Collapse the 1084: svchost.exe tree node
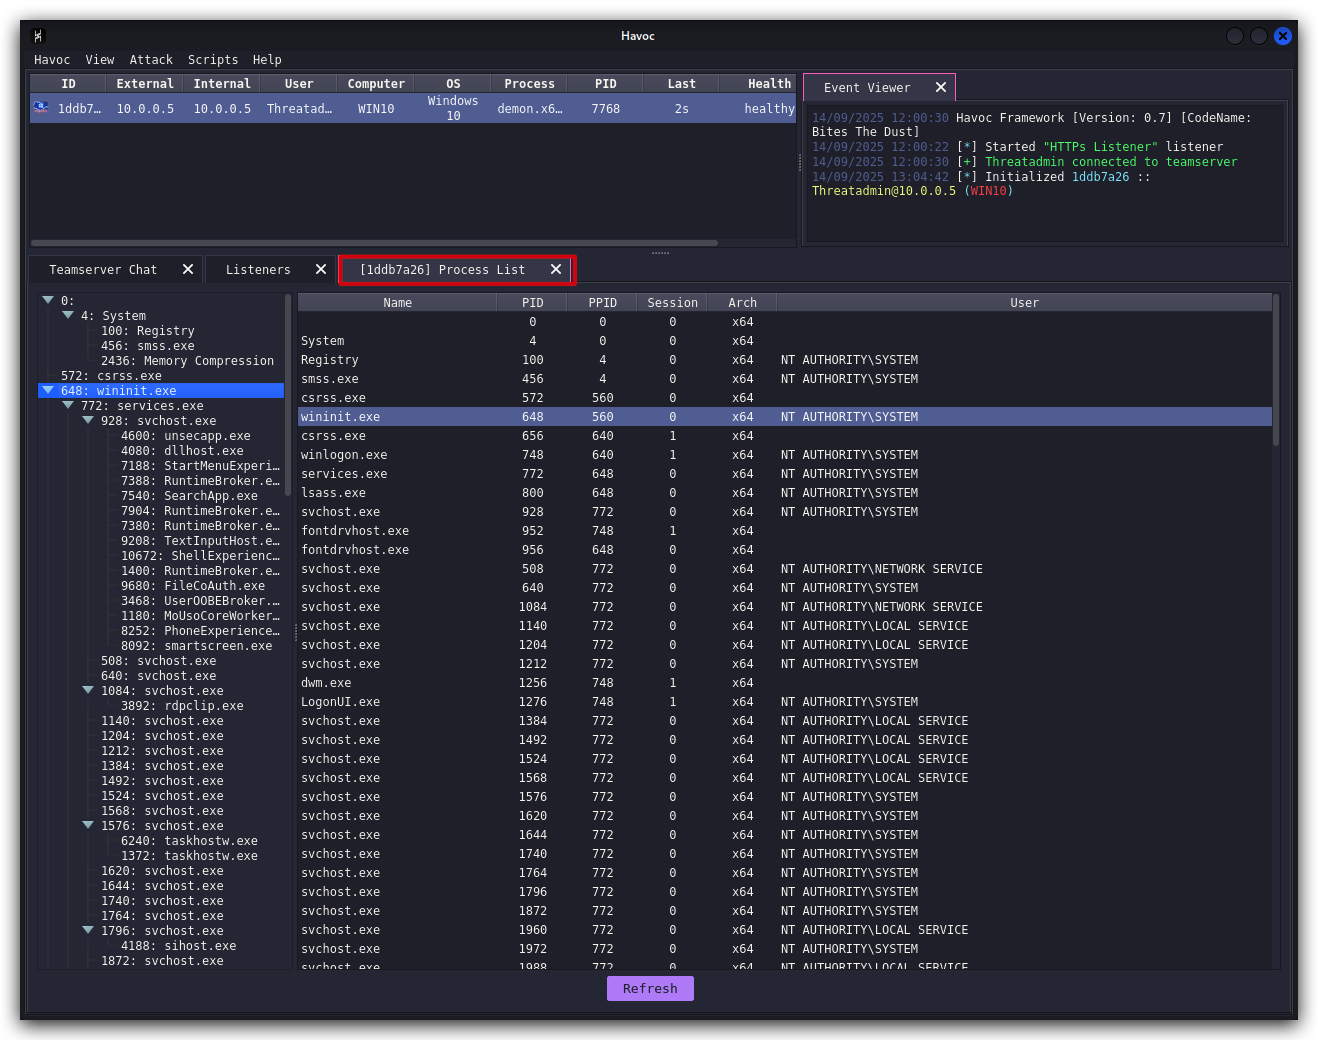The height and width of the screenshot is (1040, 1318). pos(88,690)
